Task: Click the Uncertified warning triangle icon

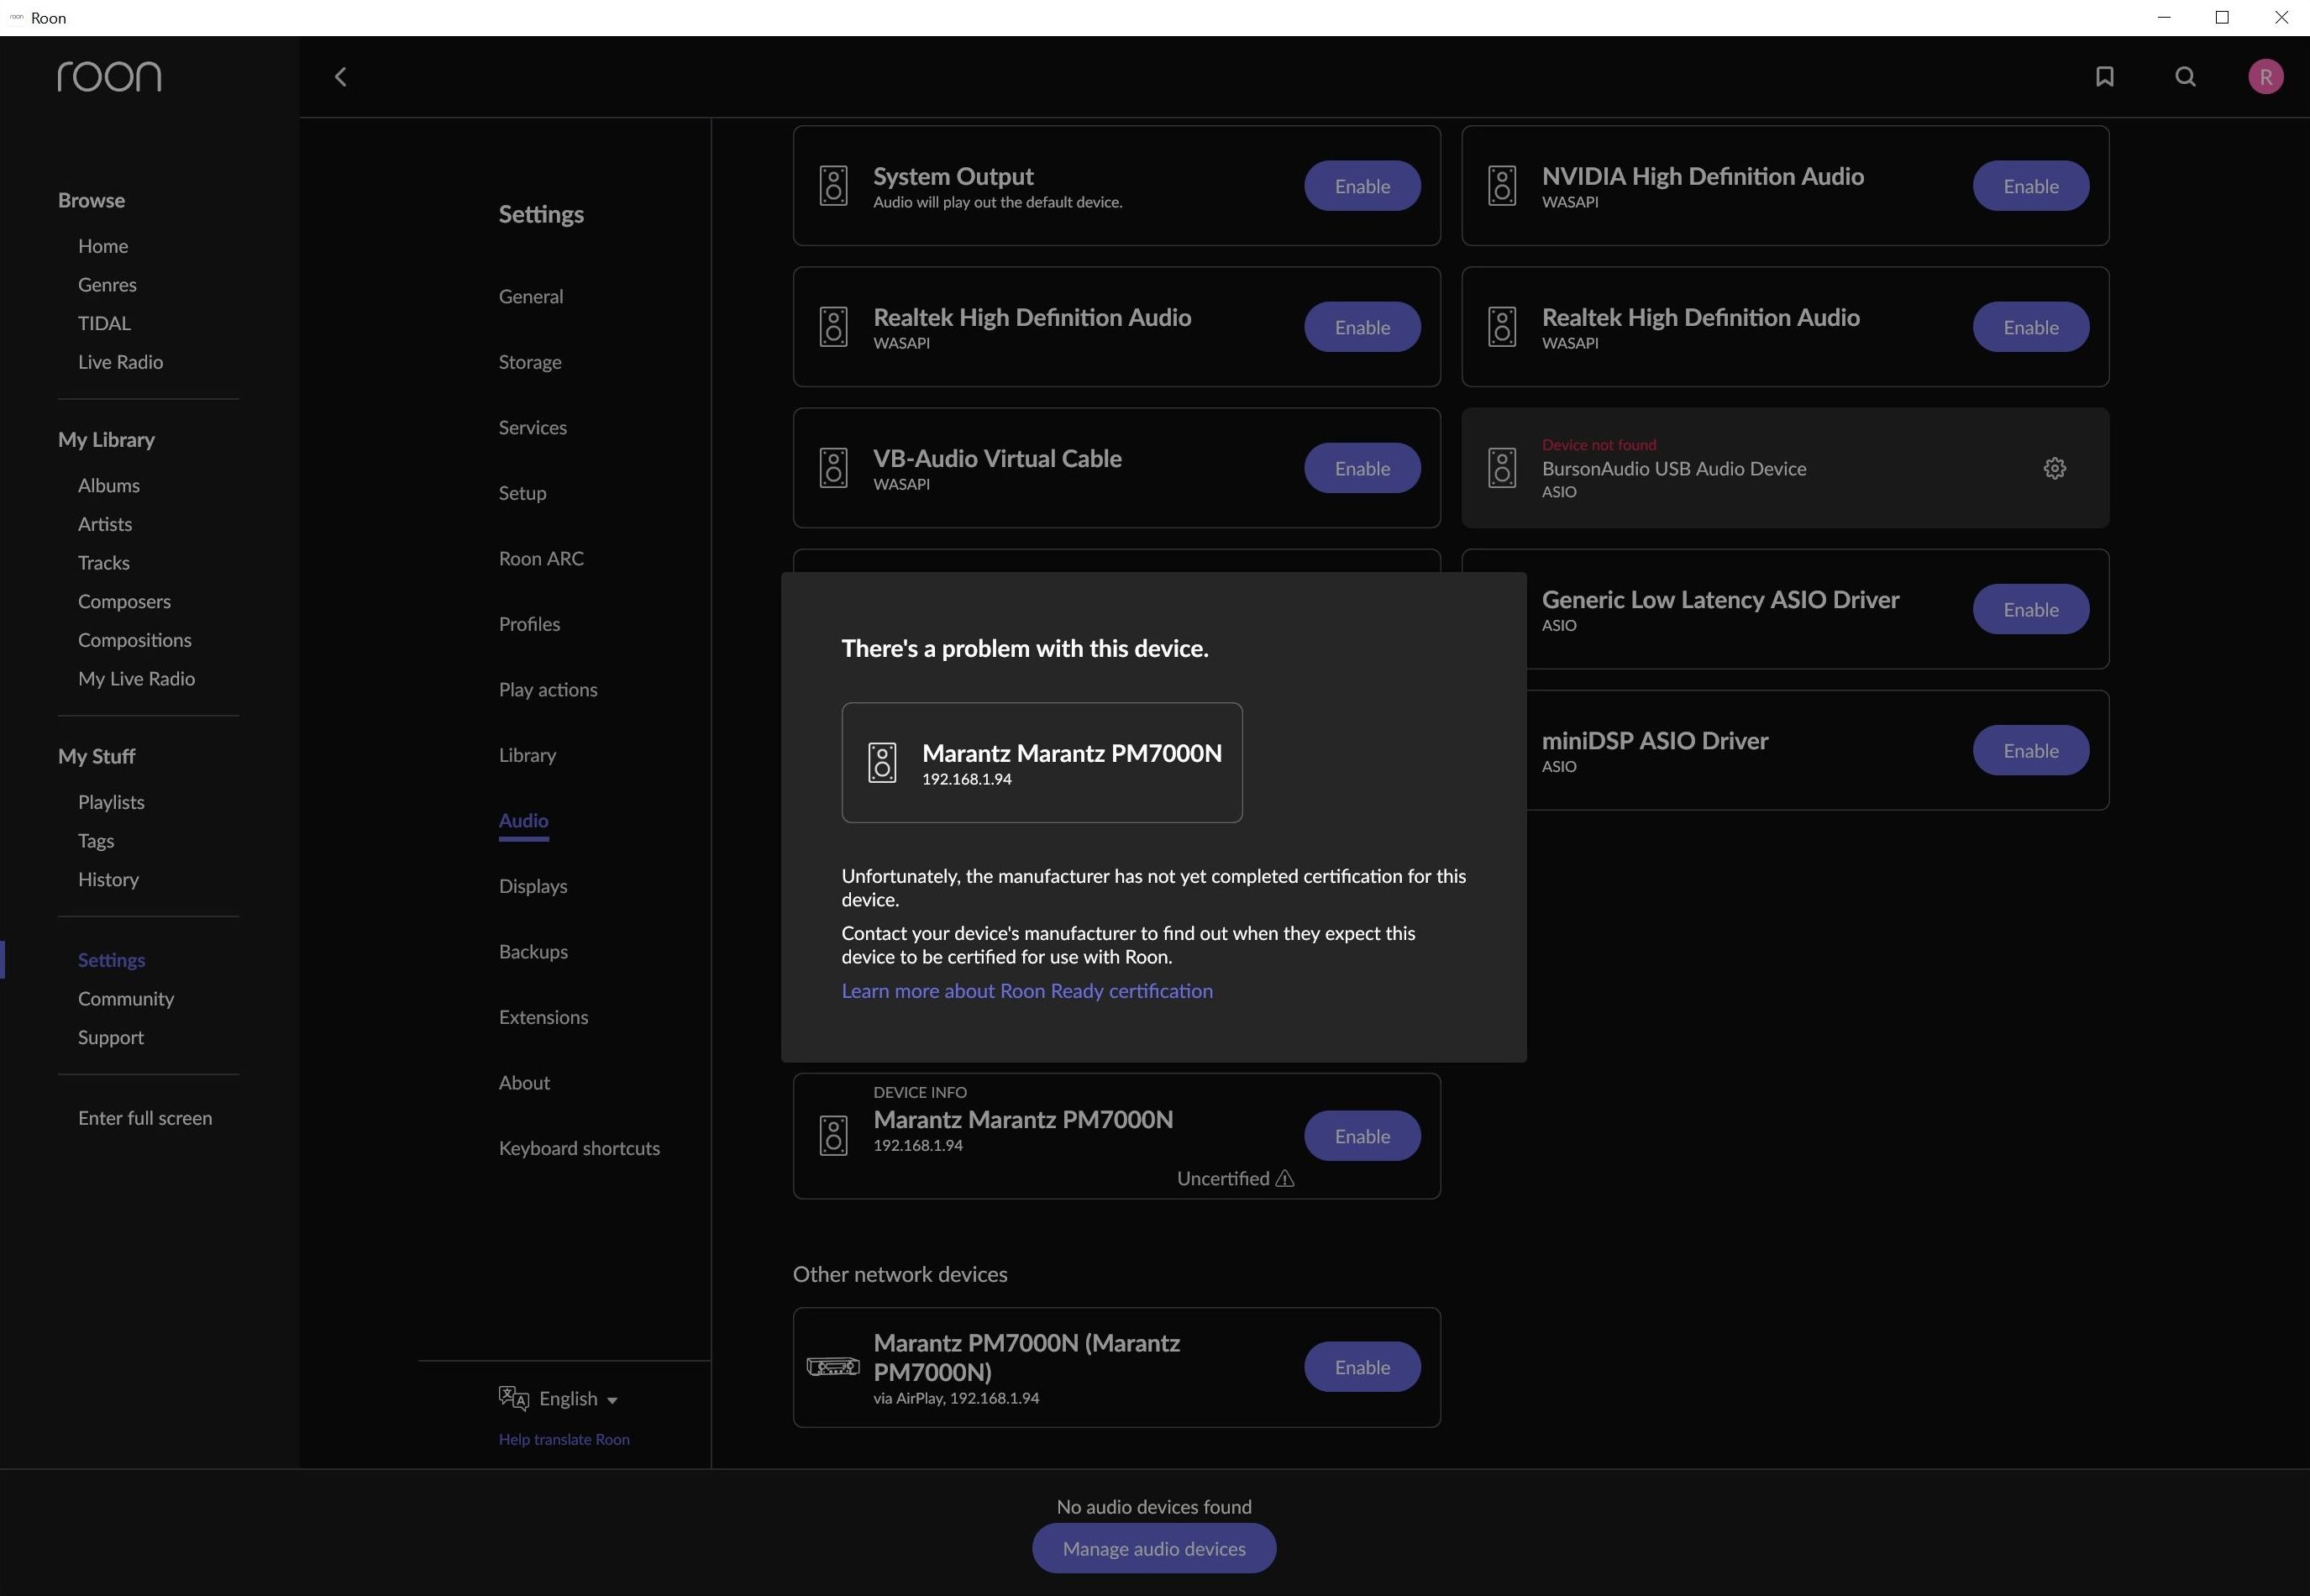Action: point(1285,1179)
